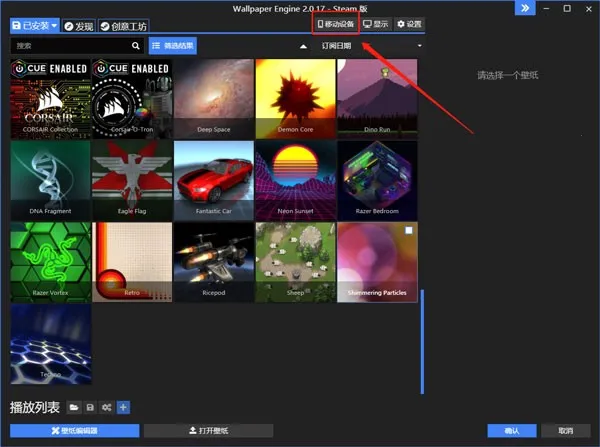Switch to the 创意工坊 workshop tab
This screenshot has height=447, width=600.
(x=122, y=24)
